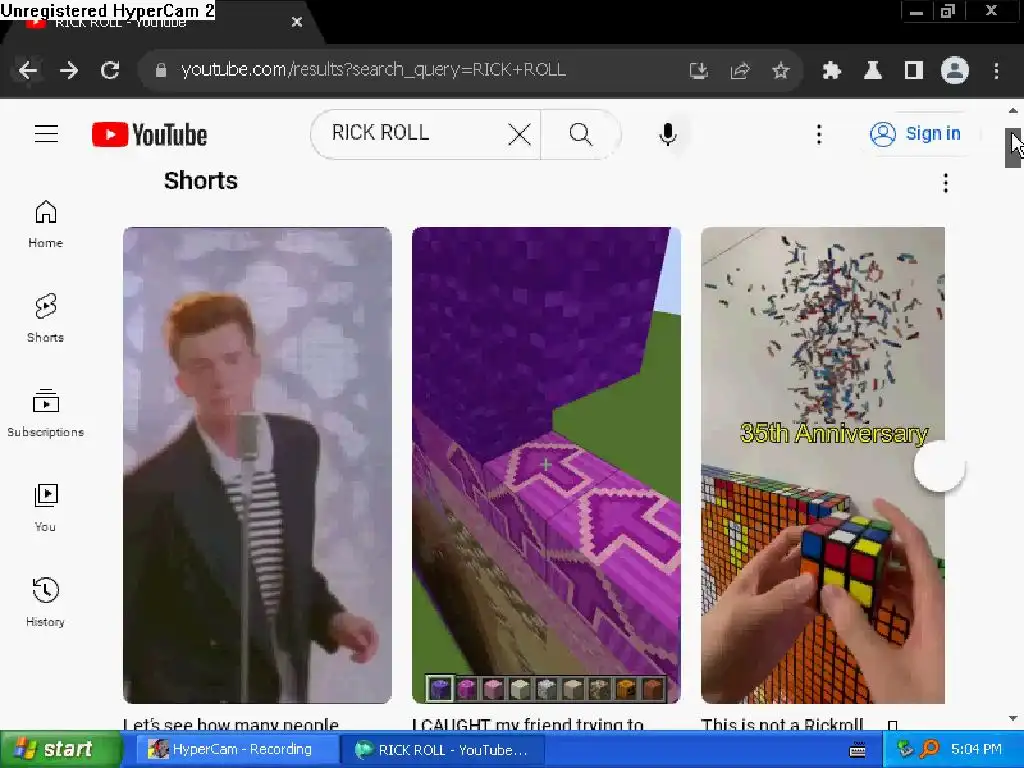Viewport: 1024px width, 768px height.
Task: Open the 35th Anniversary Rubik's cube short
Action: point(823,465)
